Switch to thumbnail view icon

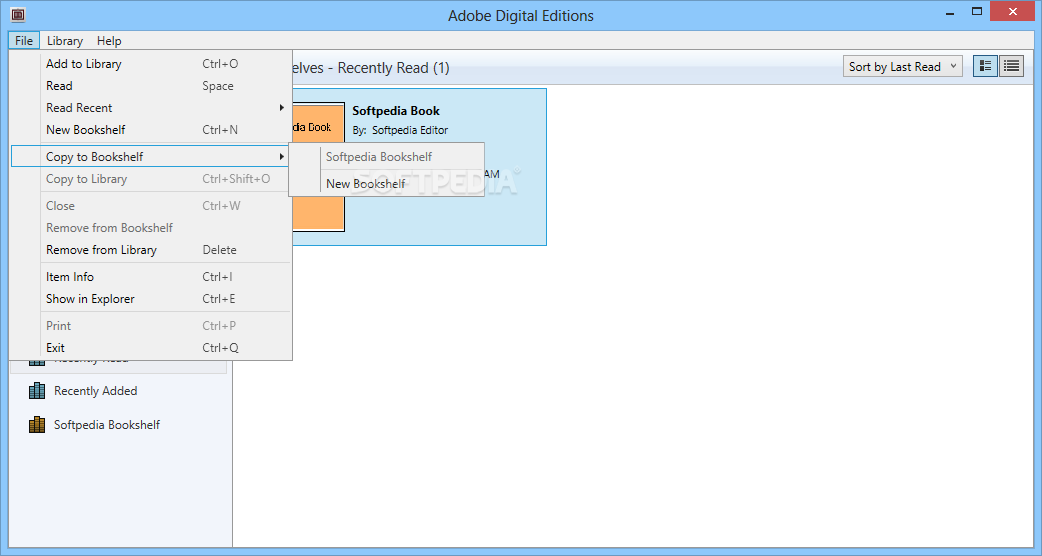click(986, 66)
